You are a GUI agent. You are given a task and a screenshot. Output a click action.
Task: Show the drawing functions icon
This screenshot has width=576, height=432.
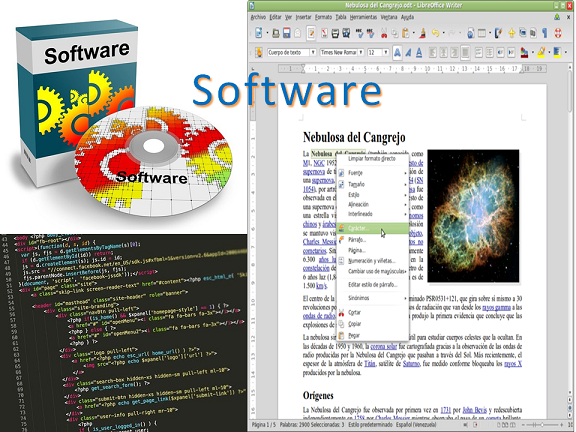[498, 33]
